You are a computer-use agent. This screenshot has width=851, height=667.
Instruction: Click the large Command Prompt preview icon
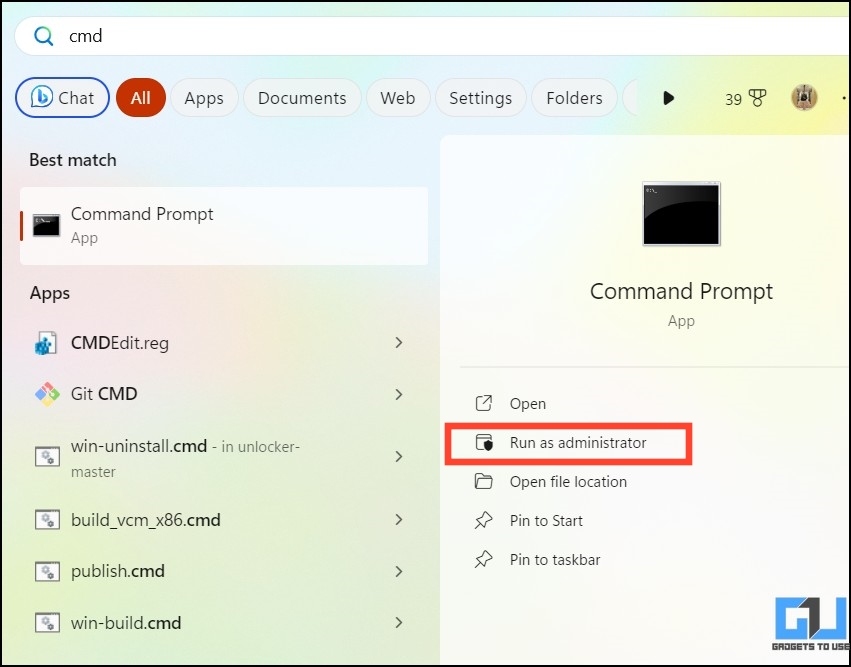pyautogui.click(x=681, y=214)
